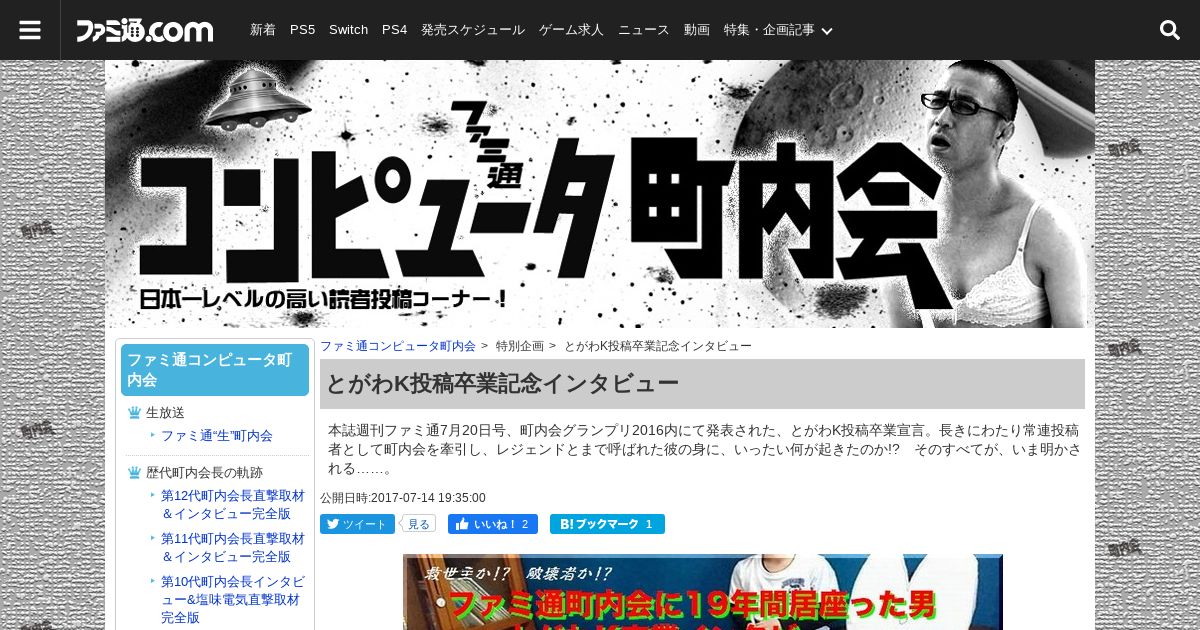
Task: Go to the PS5 section
Action: click(302, 30)
